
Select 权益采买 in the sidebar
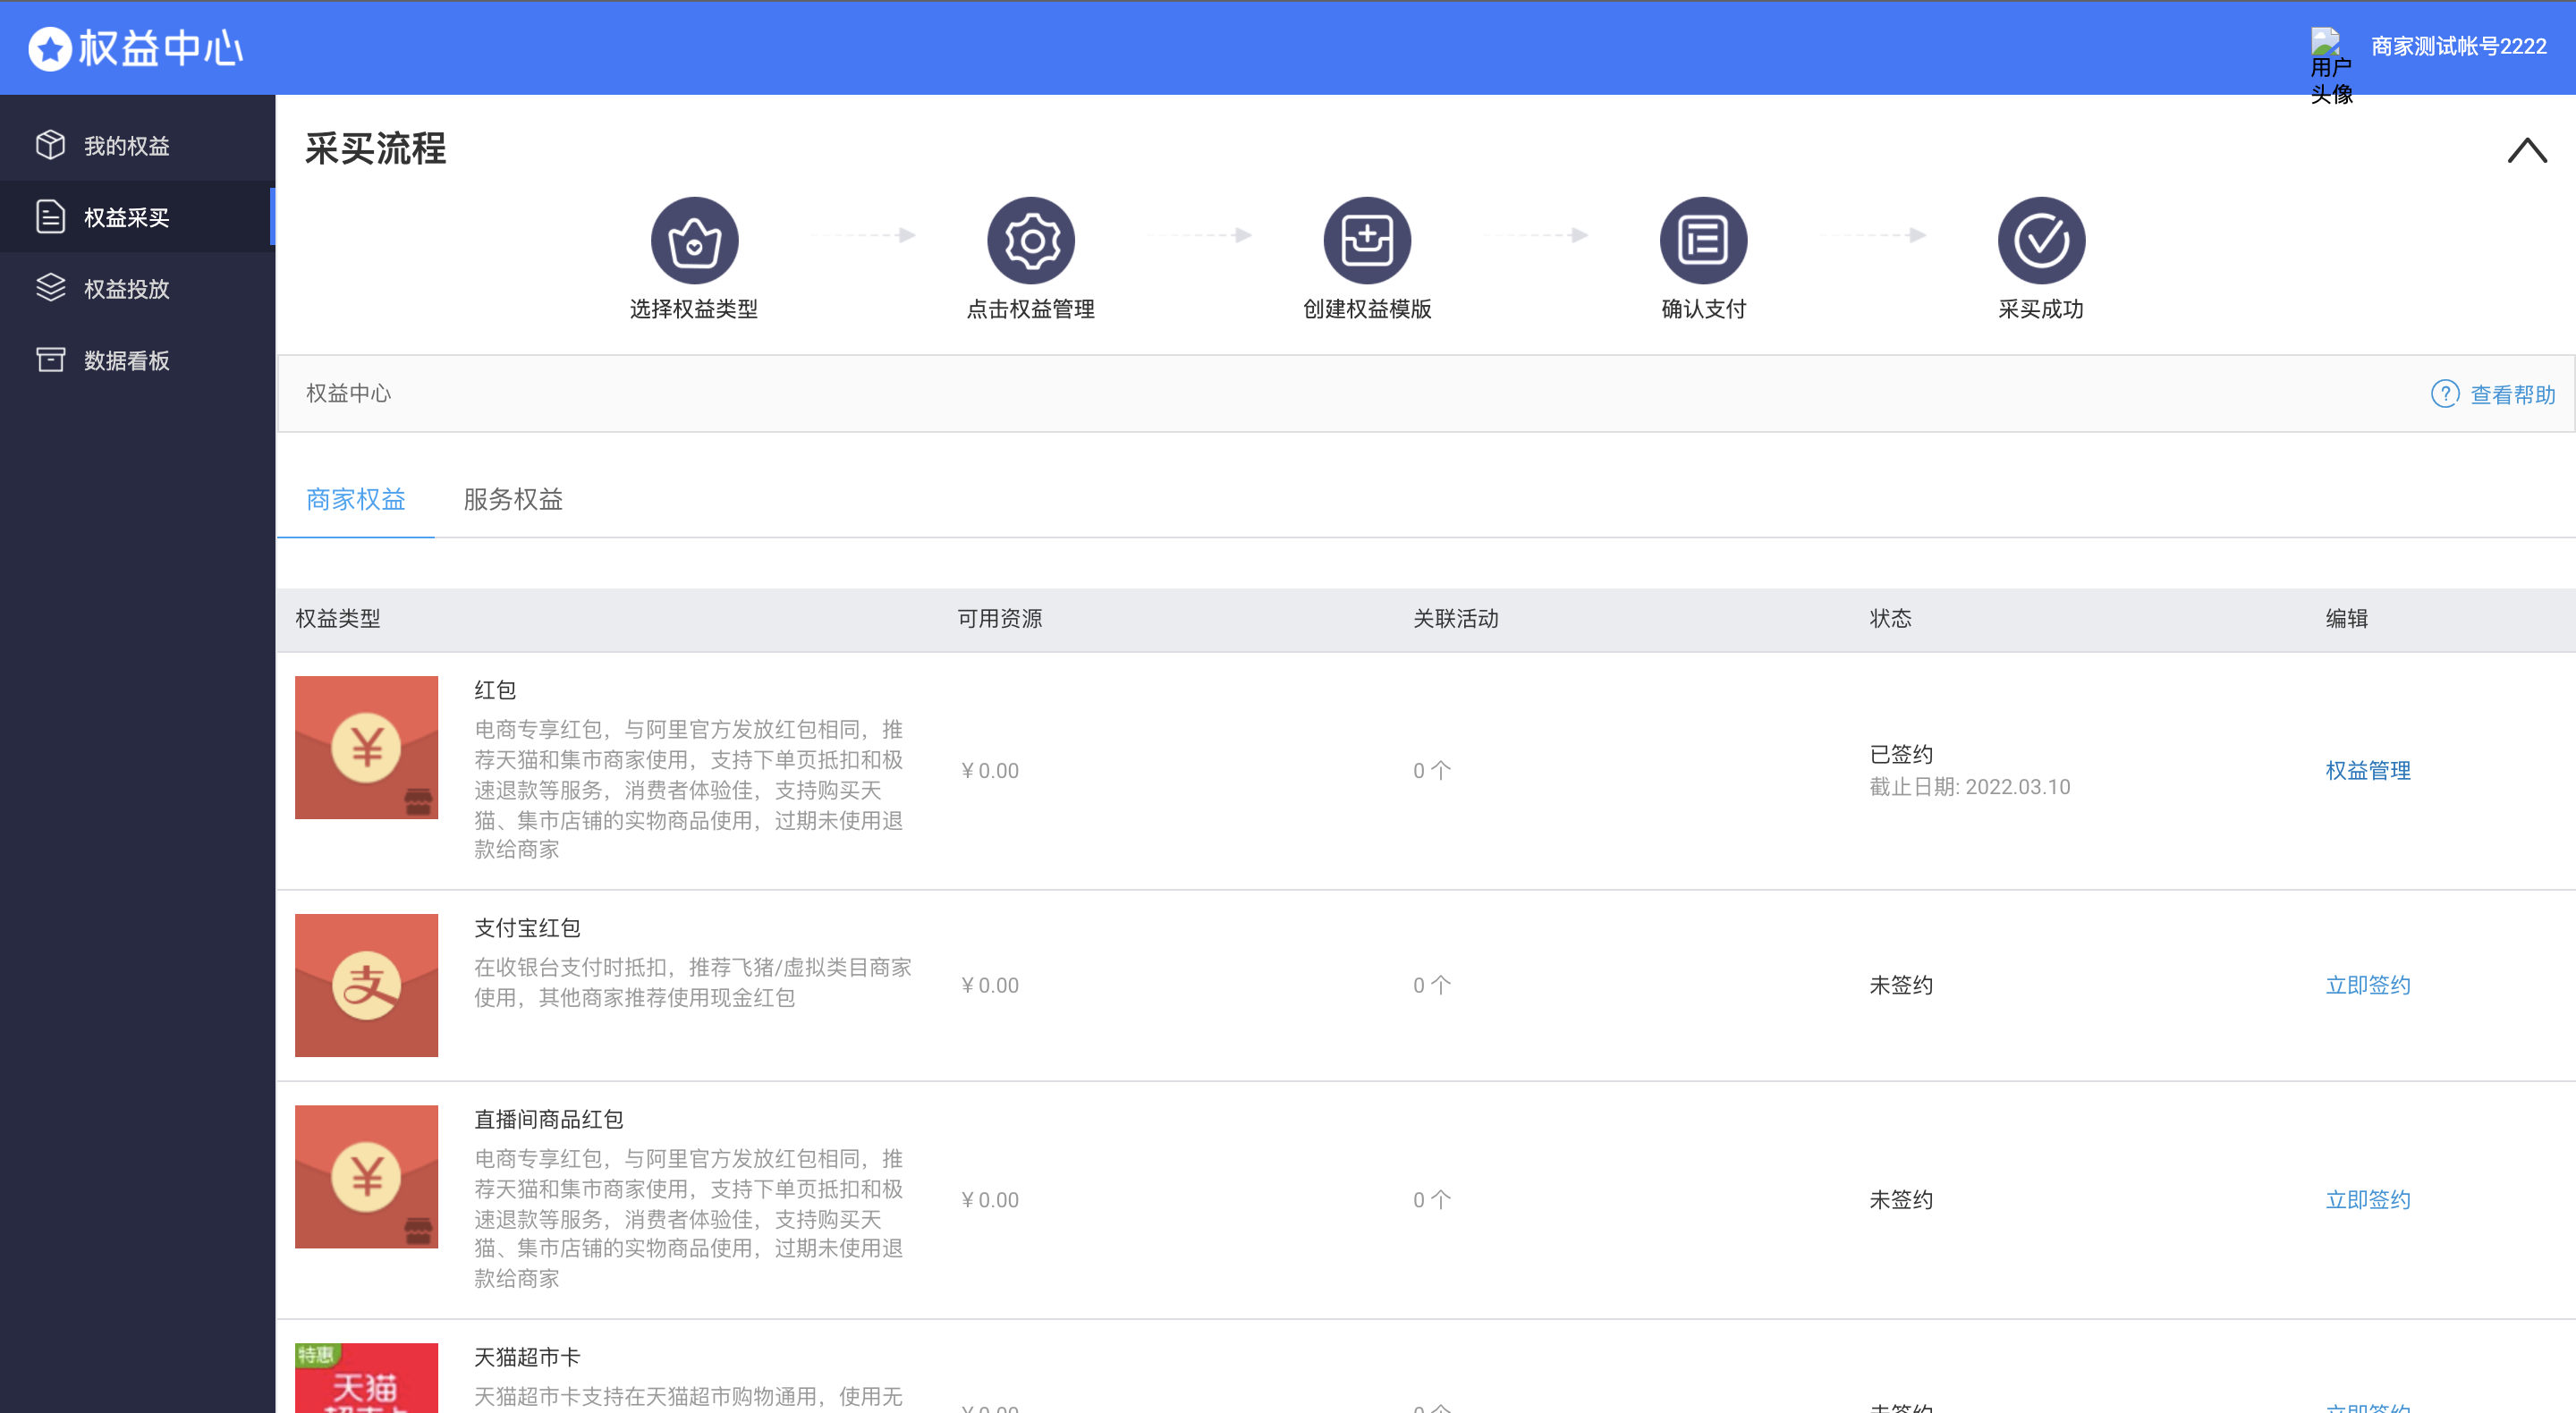pos(126,217)
